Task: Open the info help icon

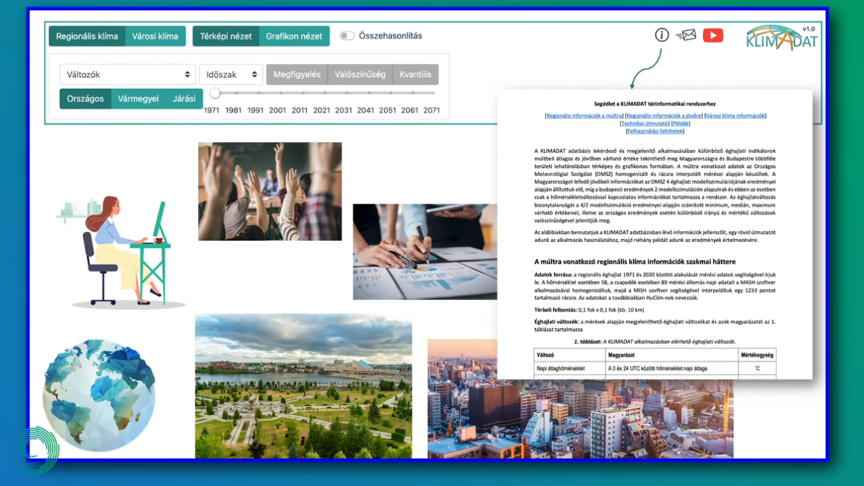Action: 661,35
